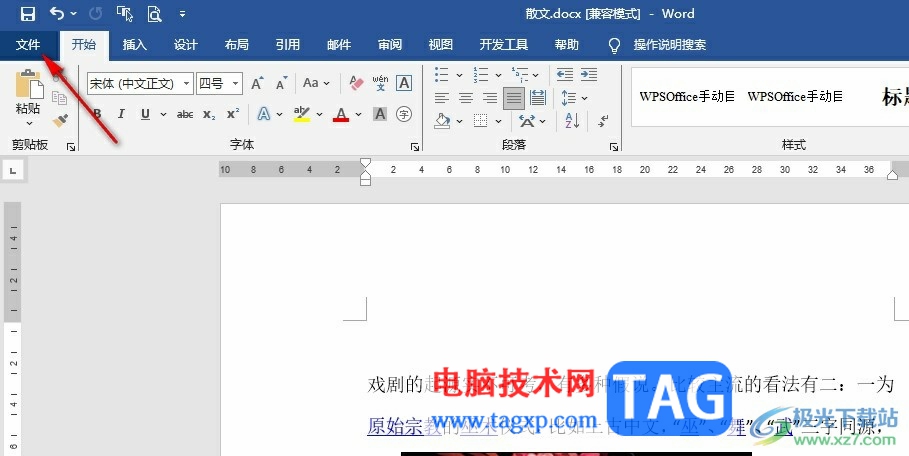Screen dimensions: 909x456
Task: Click the Copy icon in clipboard group
Action: (x=59, y=98)
